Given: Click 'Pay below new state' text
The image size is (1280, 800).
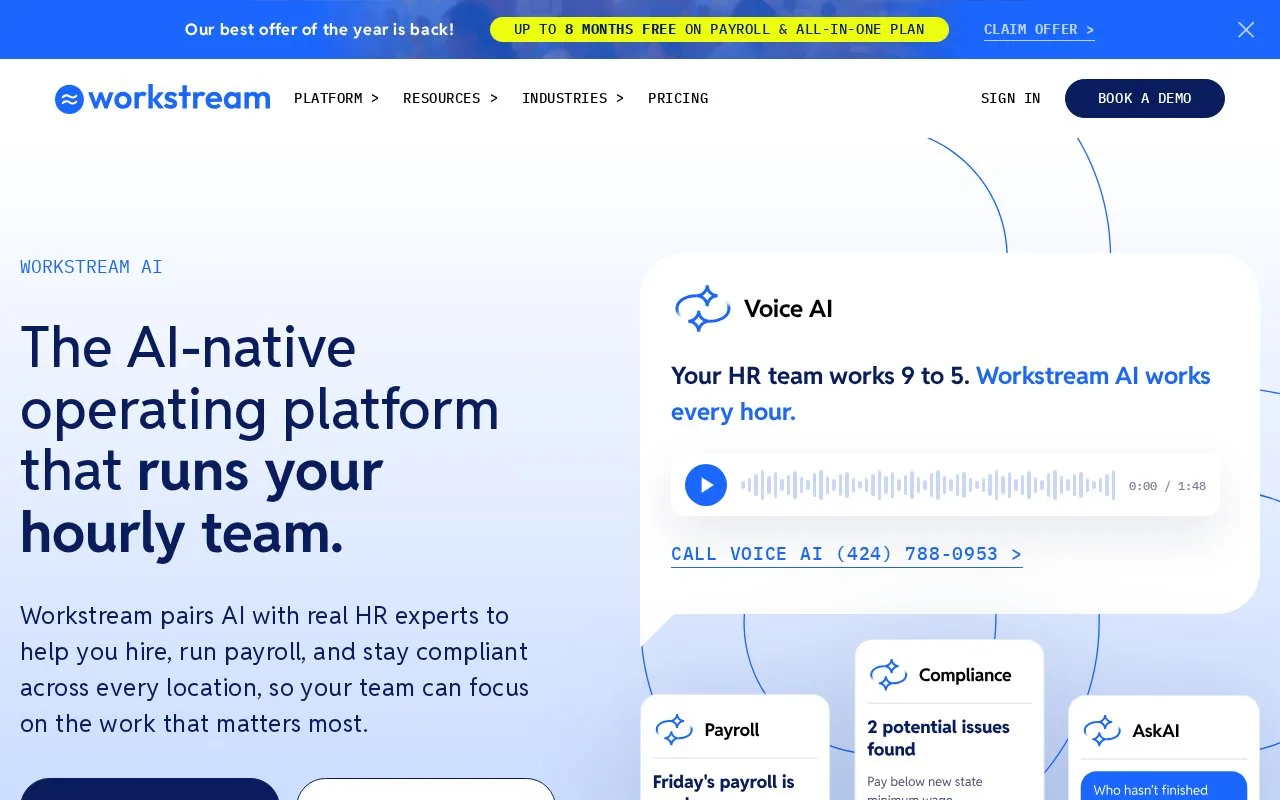Looking at the screenshot, I should click(925, 782).
